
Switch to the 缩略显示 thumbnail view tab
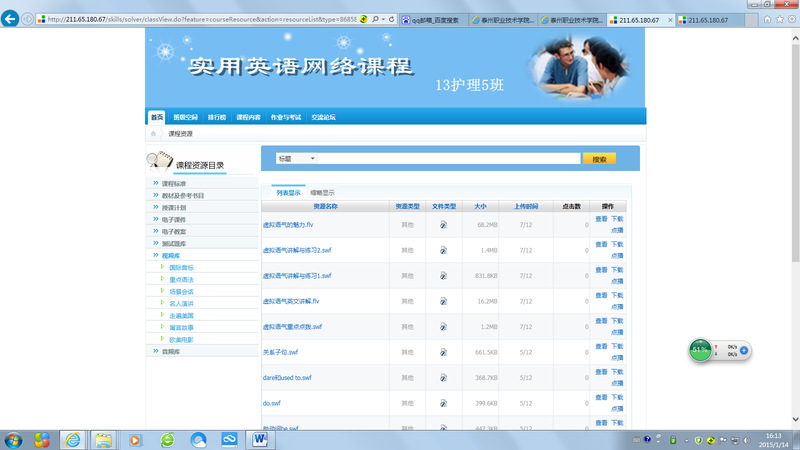322,192
